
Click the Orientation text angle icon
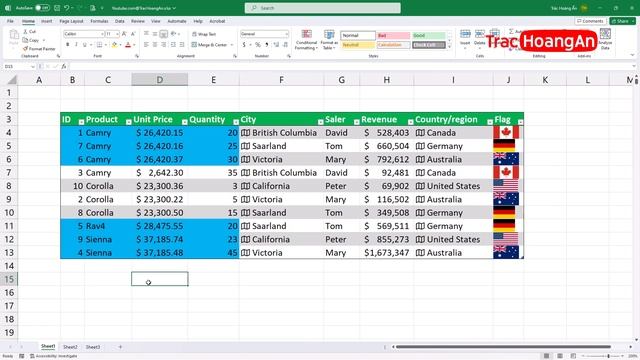[173, 34]
